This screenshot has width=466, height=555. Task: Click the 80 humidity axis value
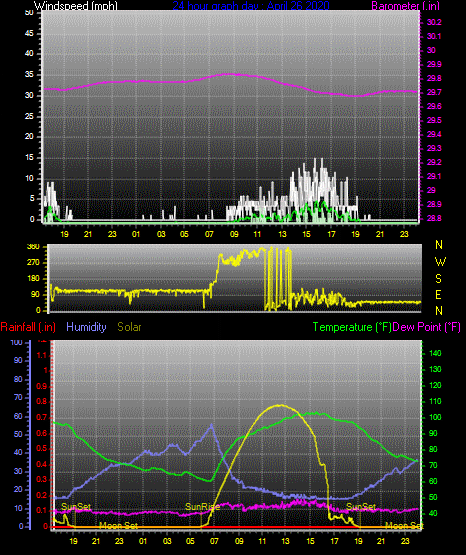coord(18,379)
